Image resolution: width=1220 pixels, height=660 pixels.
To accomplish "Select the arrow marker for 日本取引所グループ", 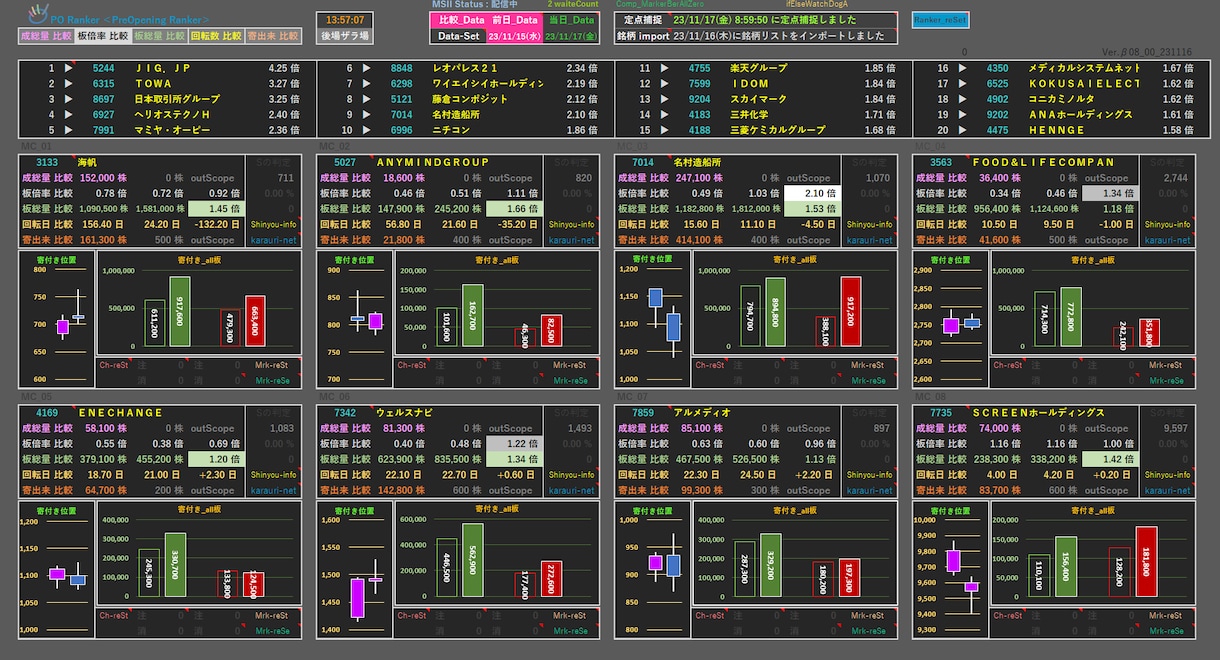I will click(x=69, y=99).
